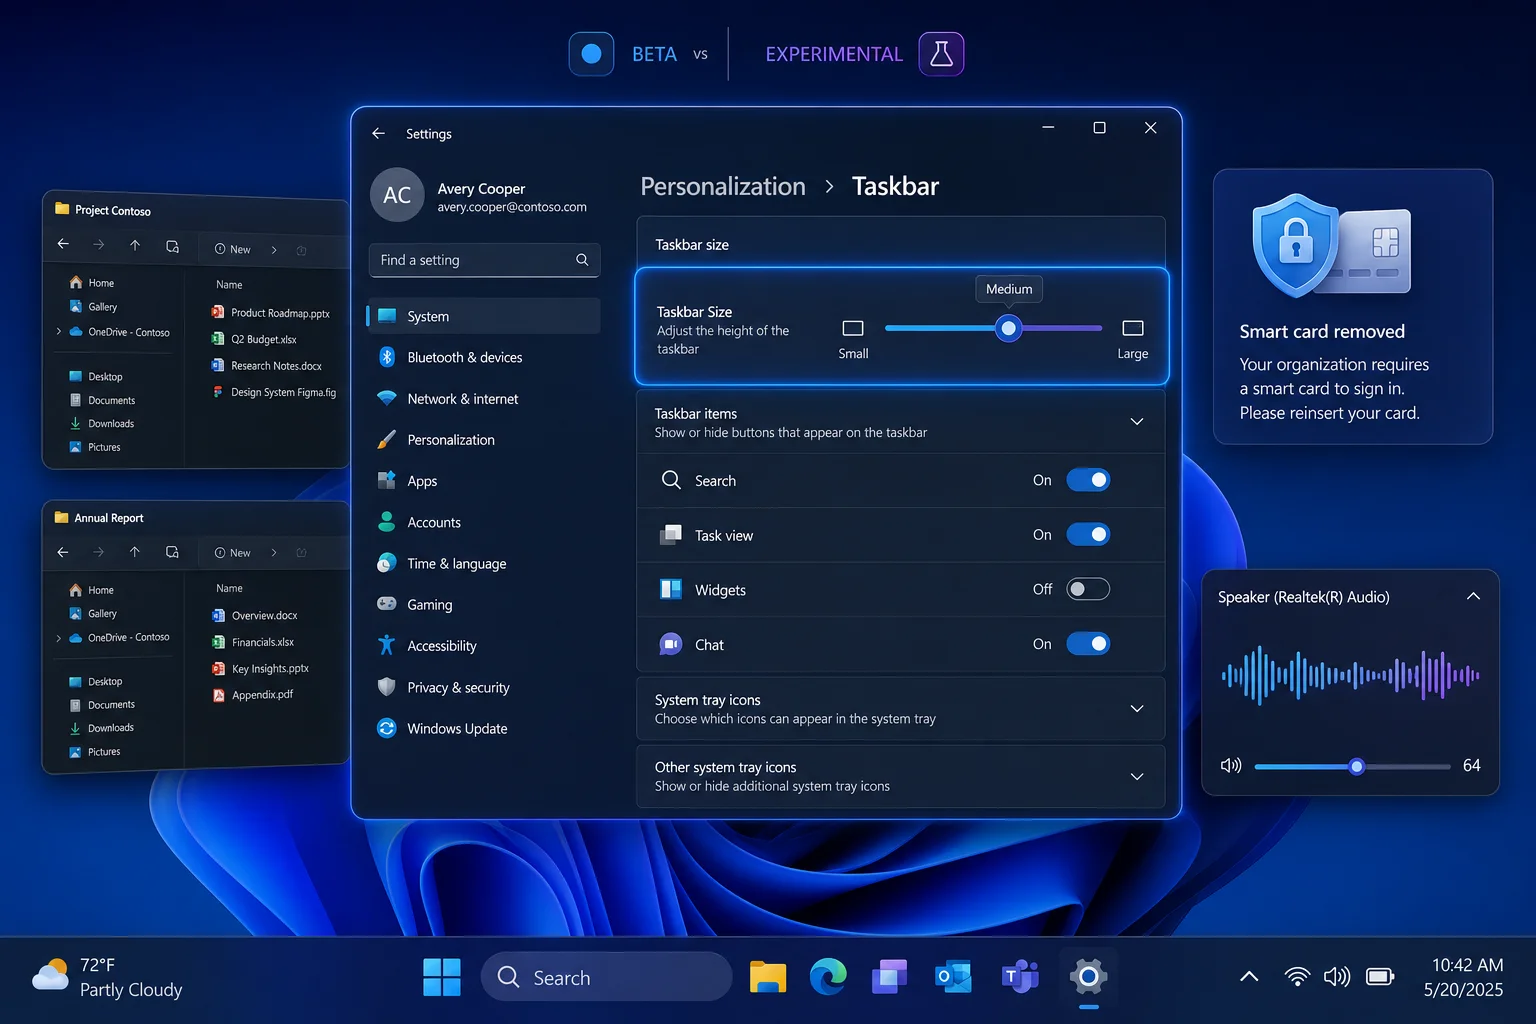Image resolution: width=1536 pixels, height=1024 pixels.
Task: Click the speaker volume slider handle
Action: tap(1356, 766)
